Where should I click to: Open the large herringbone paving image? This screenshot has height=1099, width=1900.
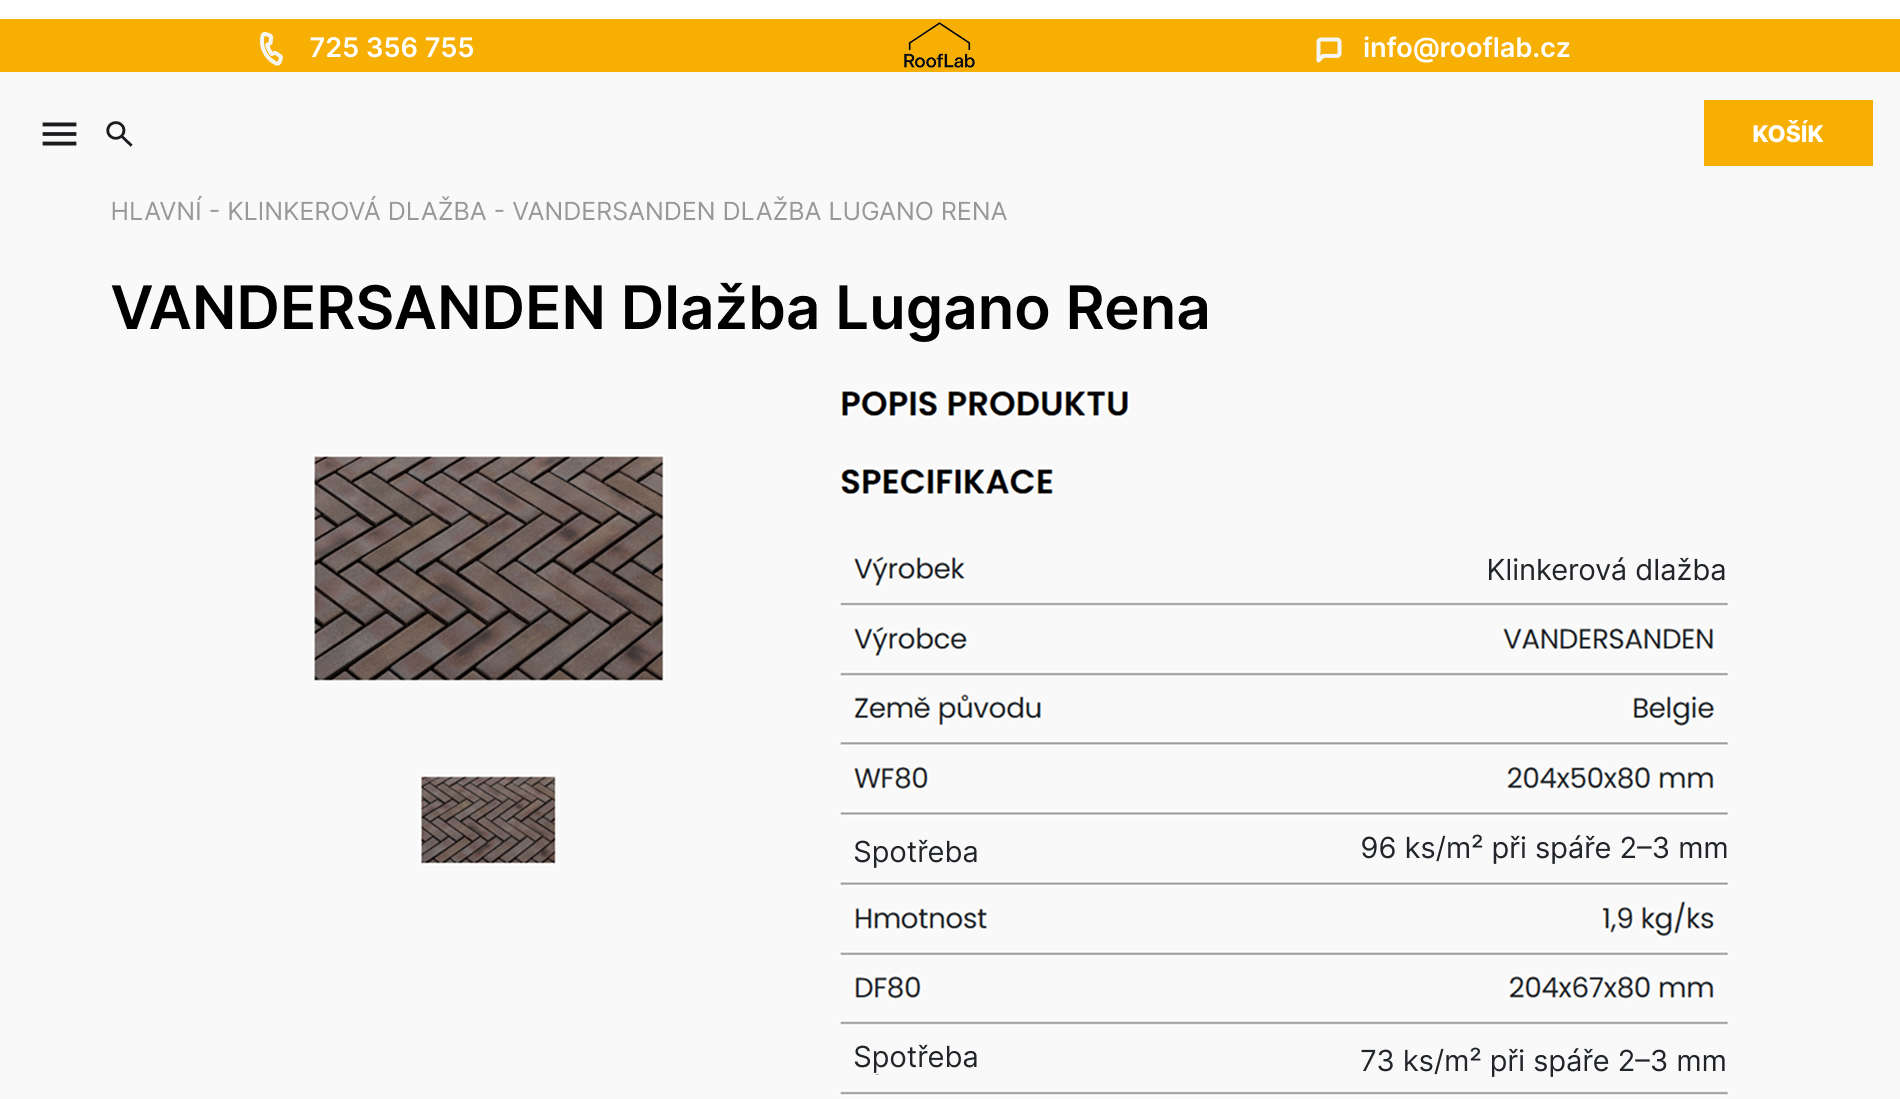(488, 568)
